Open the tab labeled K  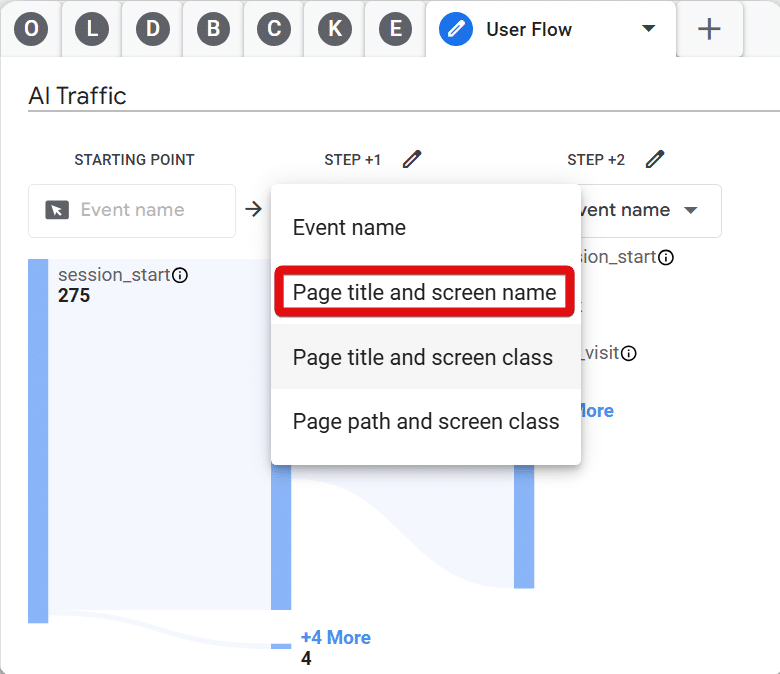pyautogui.click(x=335, y=29)
